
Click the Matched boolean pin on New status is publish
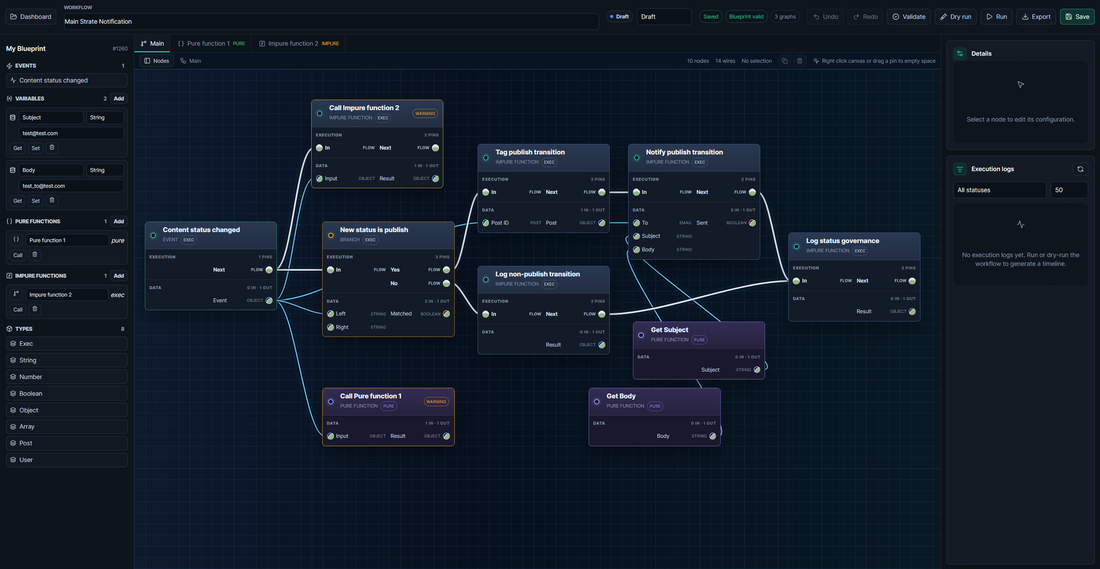click(x=446, y=314)
